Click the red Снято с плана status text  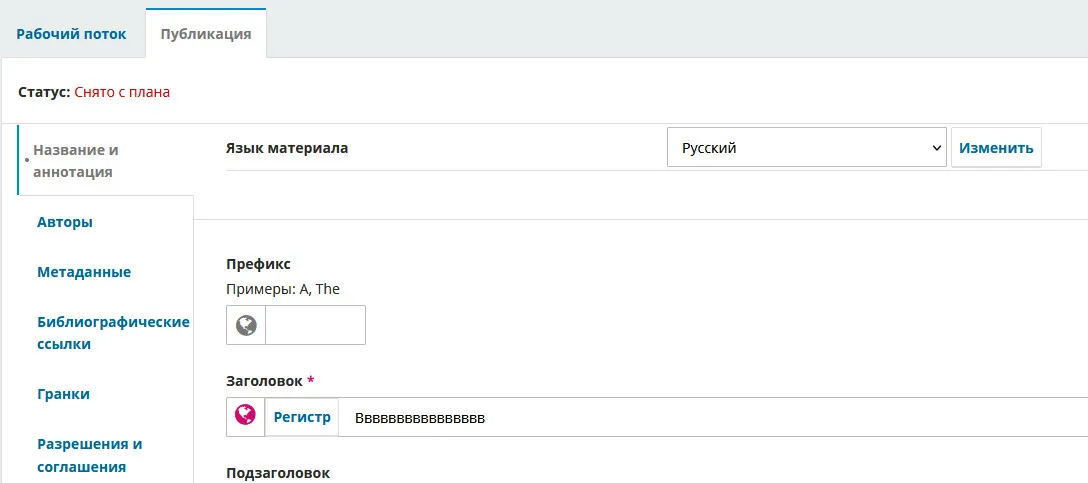[x=122, y=92]
